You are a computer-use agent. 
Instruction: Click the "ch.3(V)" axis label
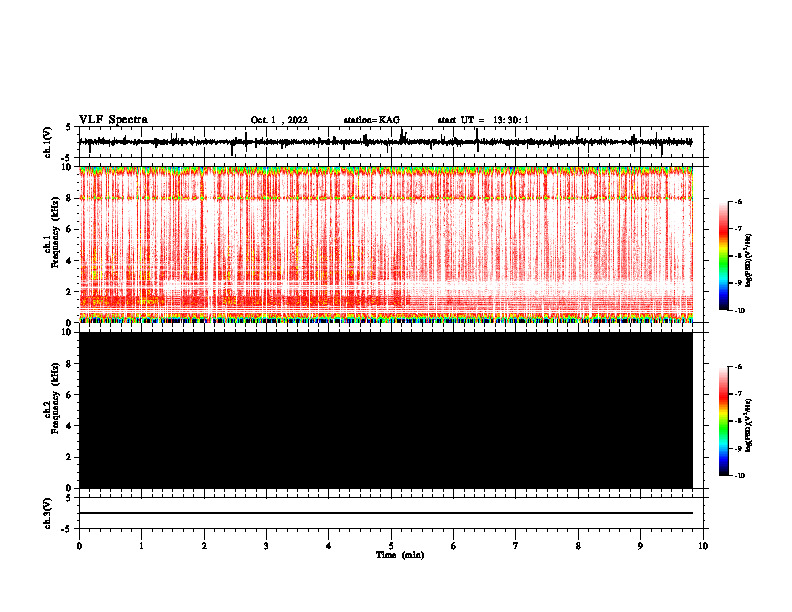(x=48, y=513)
